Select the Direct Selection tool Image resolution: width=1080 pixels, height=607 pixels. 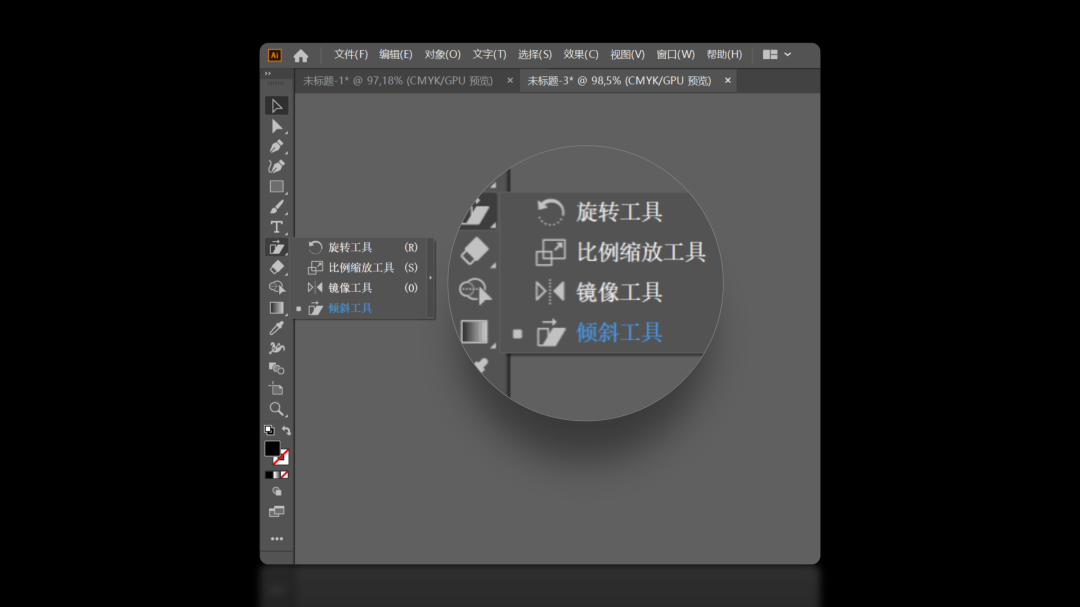click(x=276, y=126)
